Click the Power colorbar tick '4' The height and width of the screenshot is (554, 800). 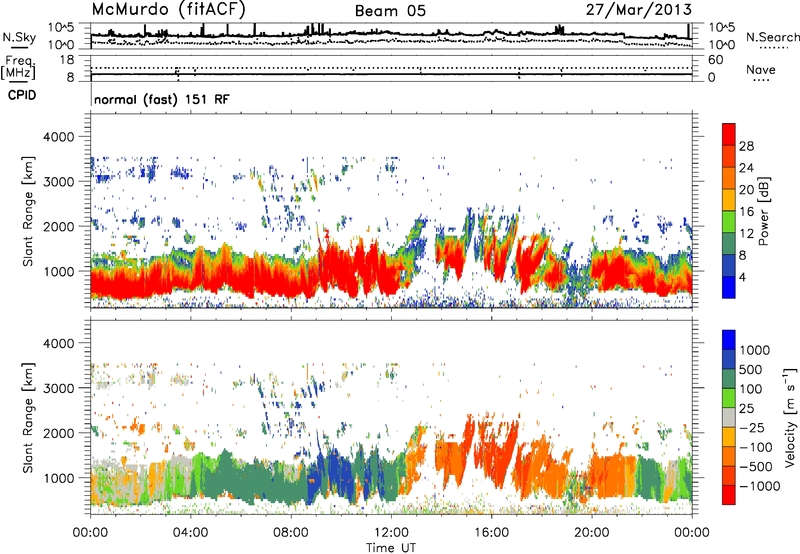click(742, 277)
